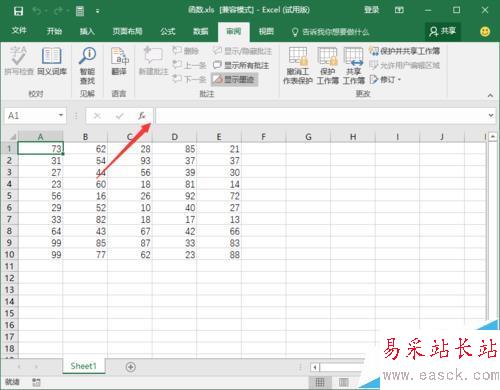The image size is (500, 390).
Task: Select column B header
Action: coord(85,137)
